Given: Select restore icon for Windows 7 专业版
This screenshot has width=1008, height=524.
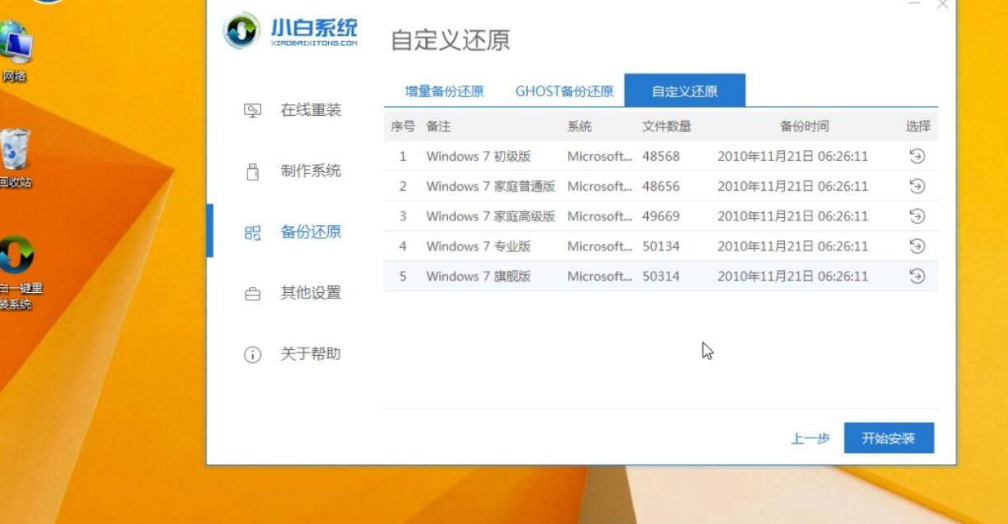Looking at the screenshot, I should (917, 246).
